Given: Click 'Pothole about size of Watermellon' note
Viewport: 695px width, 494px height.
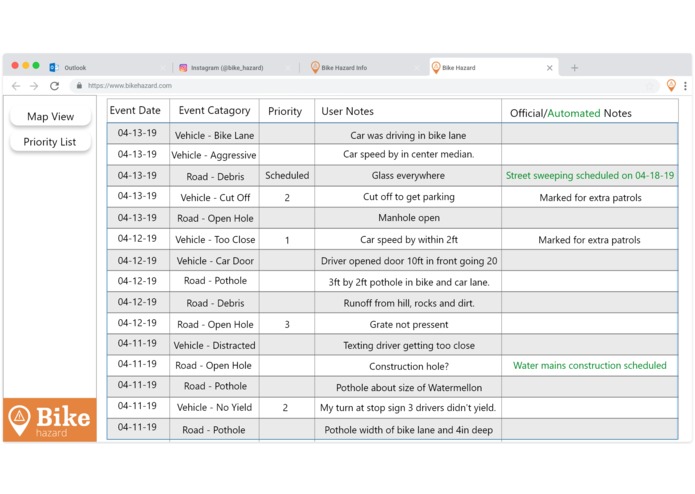Looking at the screenshot, I should click(x=409, y=388).
